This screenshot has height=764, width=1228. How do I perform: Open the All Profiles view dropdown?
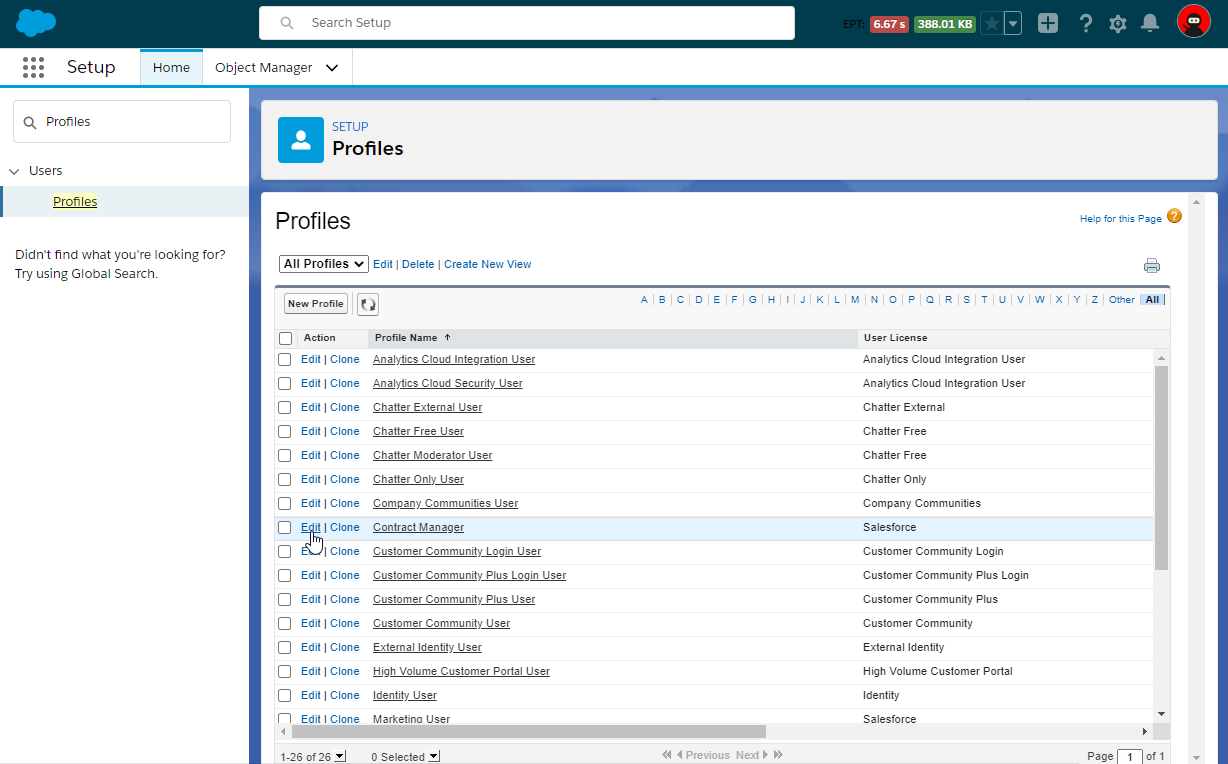tap(324, 264)
